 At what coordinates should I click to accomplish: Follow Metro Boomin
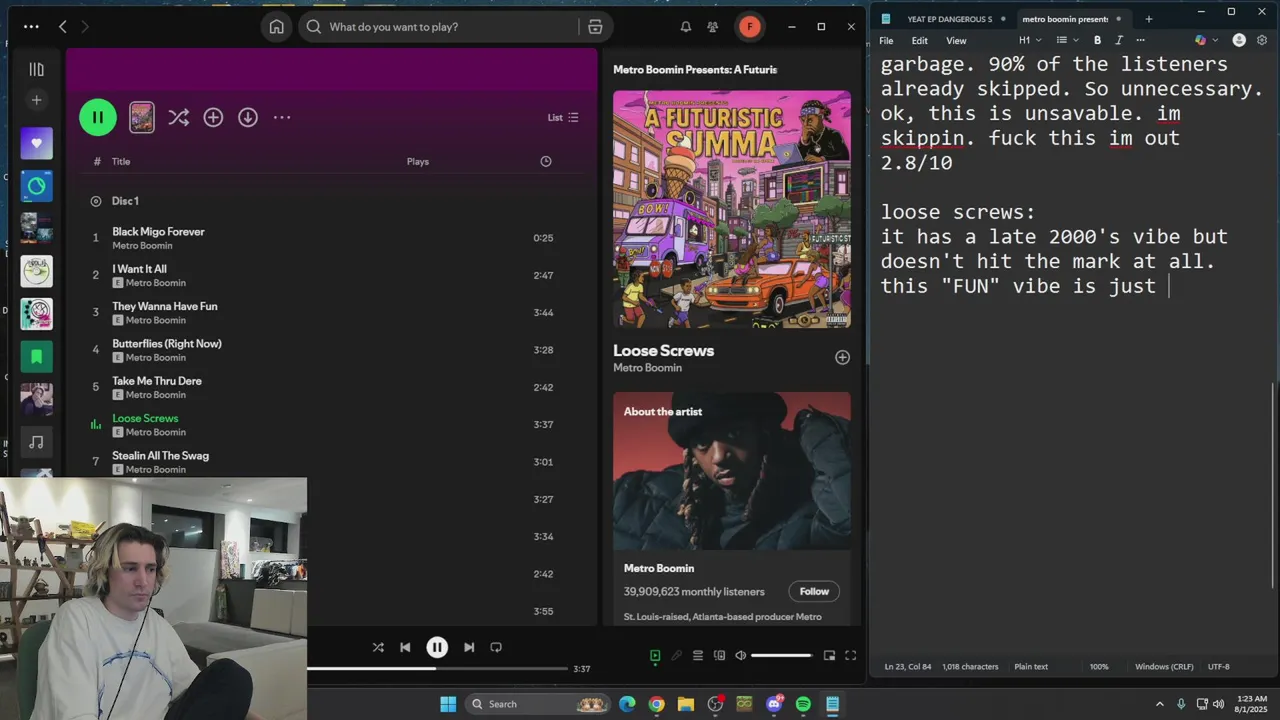click(814, 591)
